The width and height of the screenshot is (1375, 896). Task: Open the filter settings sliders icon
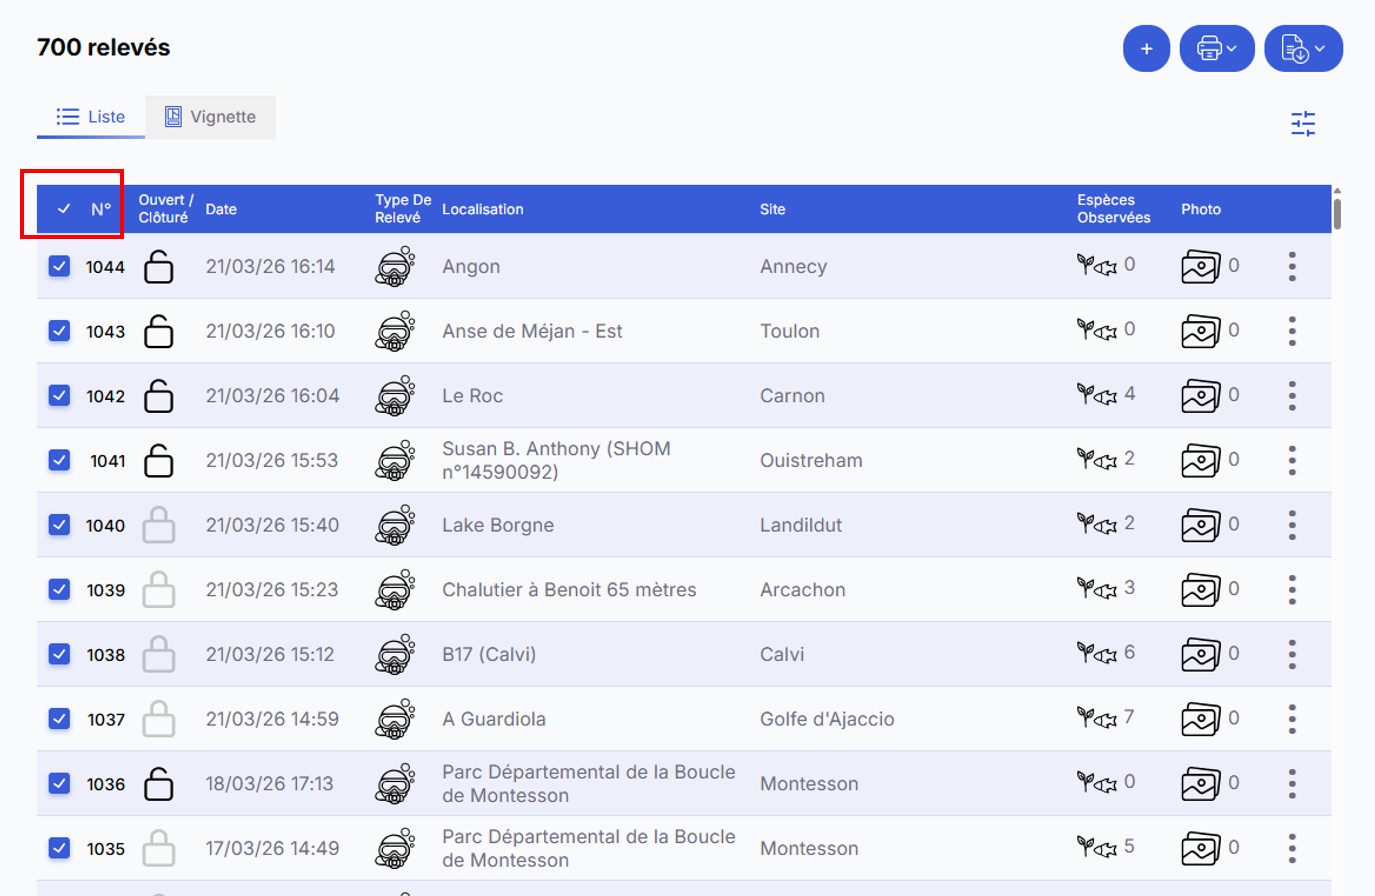point(1302,124)
